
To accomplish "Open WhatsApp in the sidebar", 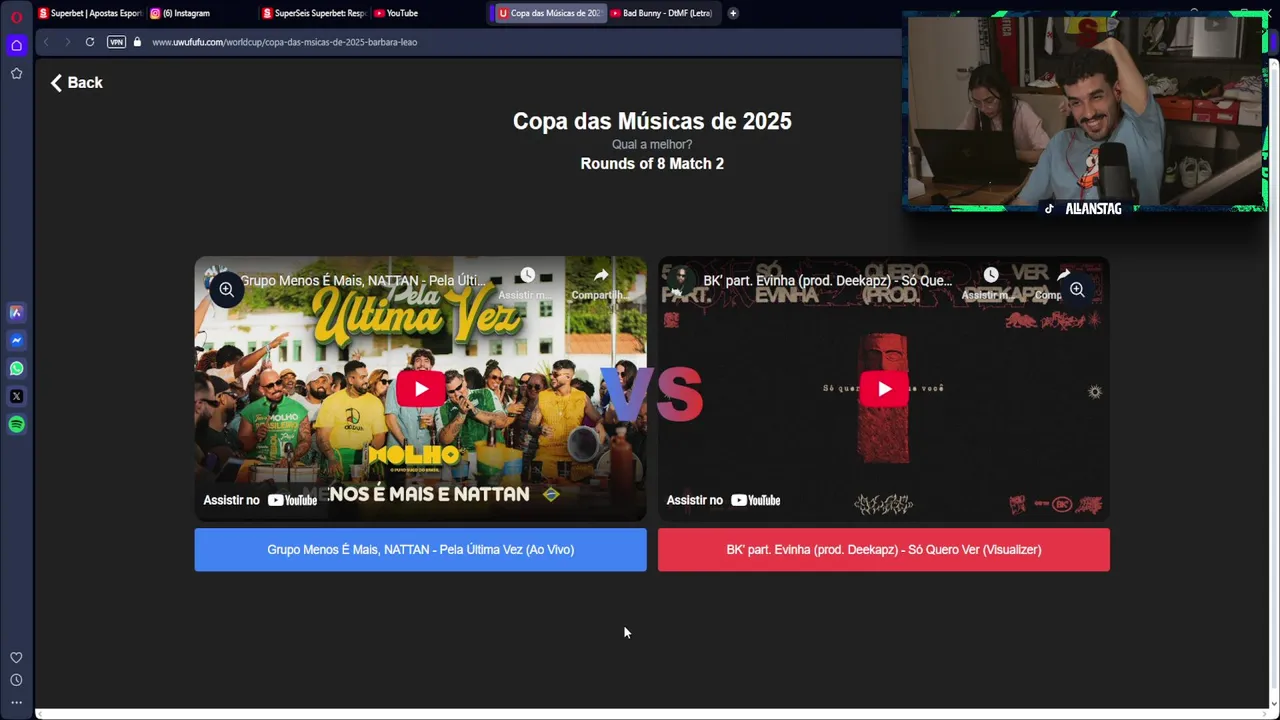I will point(16,368).
